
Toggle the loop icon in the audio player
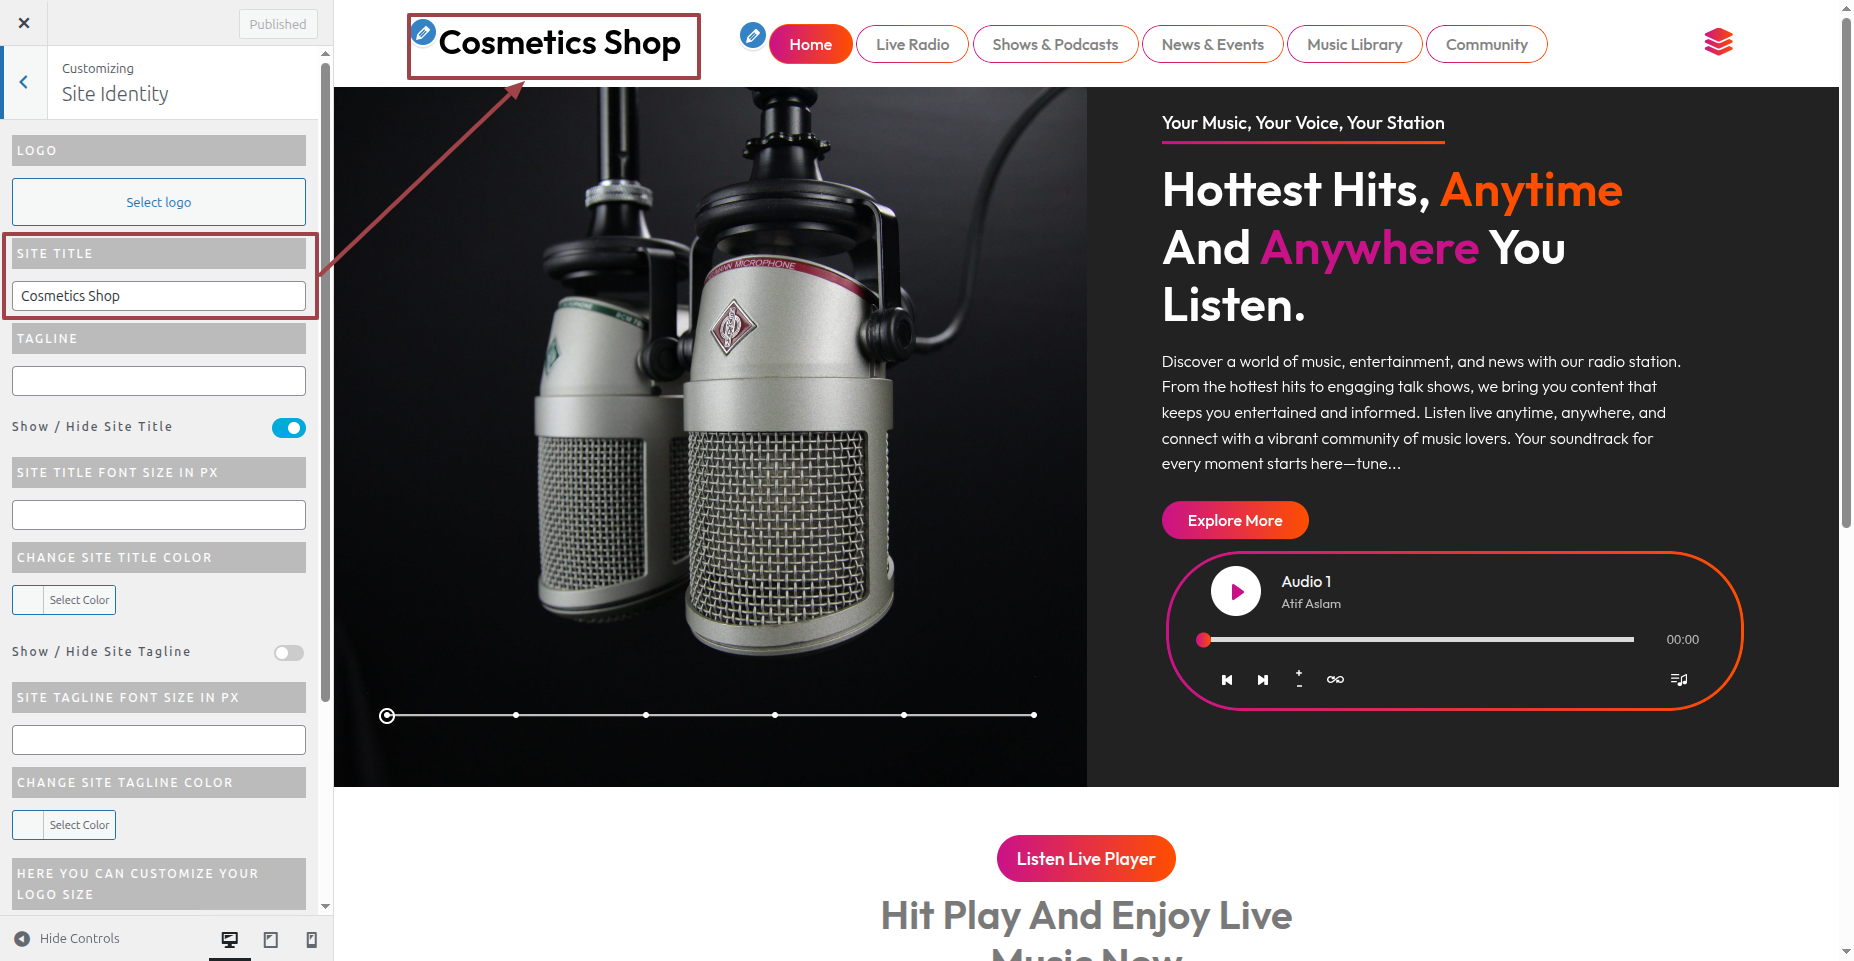coord(1335,680)
